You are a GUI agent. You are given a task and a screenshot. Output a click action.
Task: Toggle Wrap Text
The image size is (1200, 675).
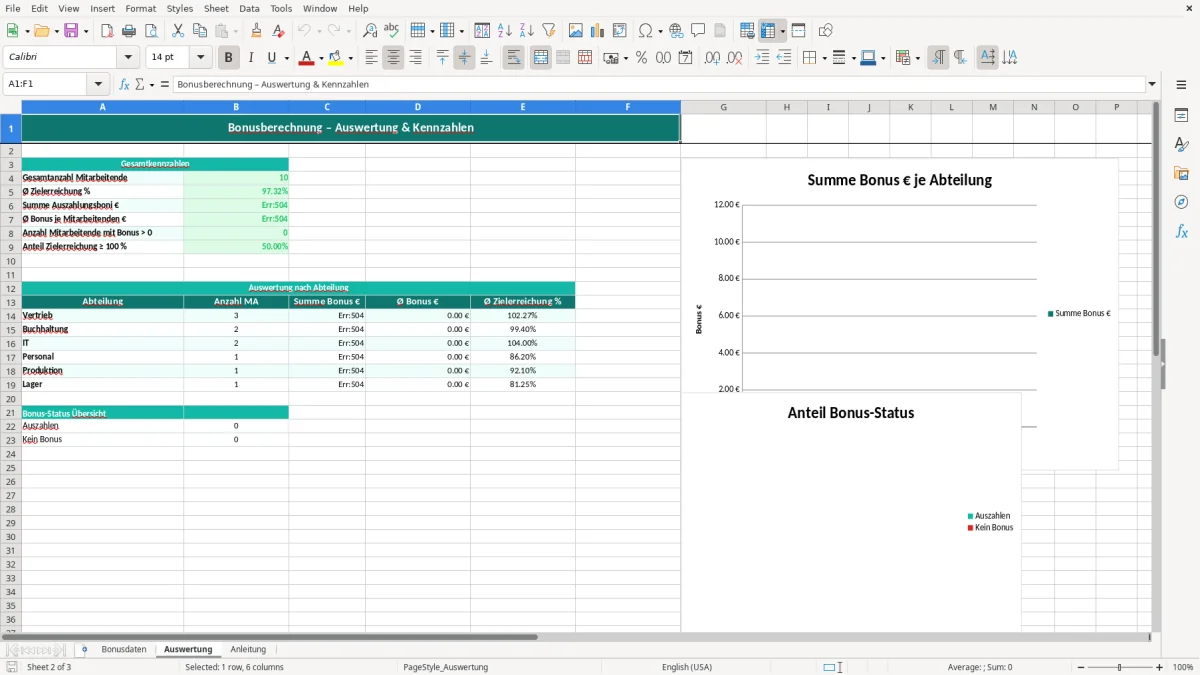(x=514, y=58)
